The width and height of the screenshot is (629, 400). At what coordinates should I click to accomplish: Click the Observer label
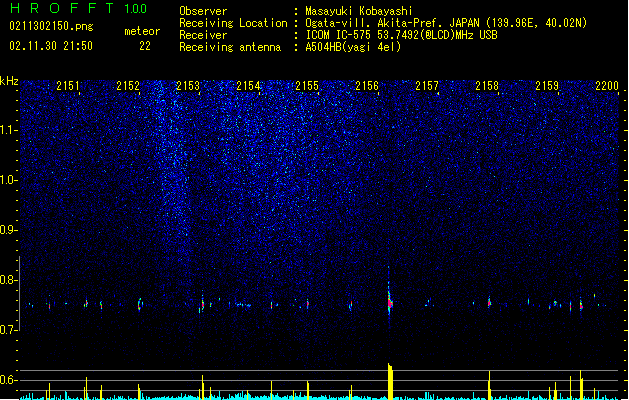[203, 11]
